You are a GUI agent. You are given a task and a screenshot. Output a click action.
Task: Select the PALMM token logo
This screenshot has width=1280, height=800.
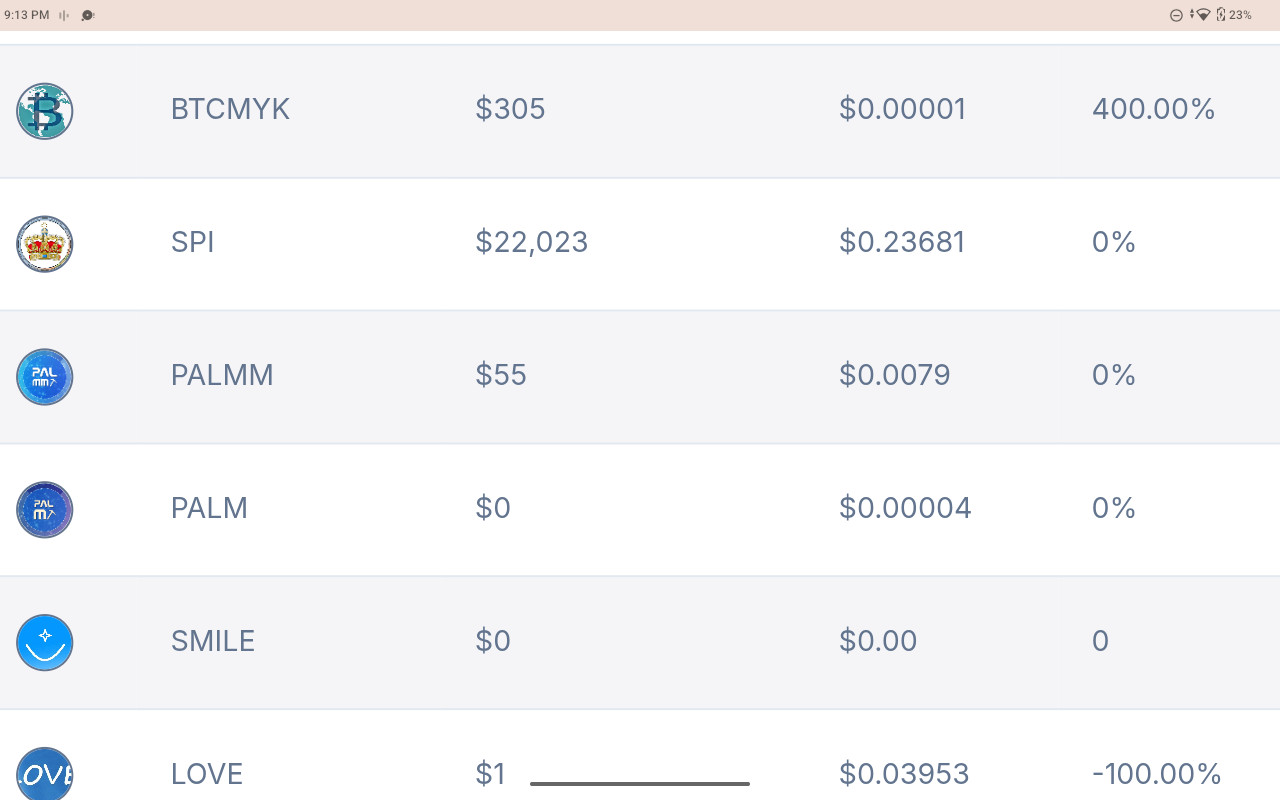pyautogui.click(x=45, y=377)
